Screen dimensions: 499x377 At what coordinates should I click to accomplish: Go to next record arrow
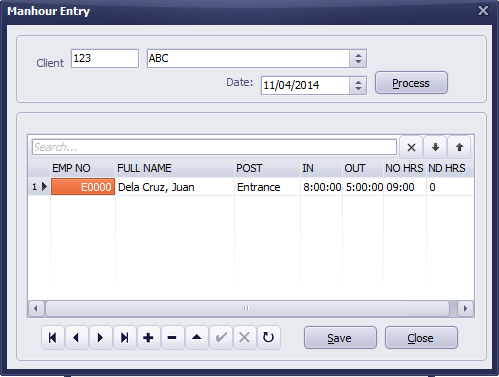pyautogui.click(x=101, y=338)
